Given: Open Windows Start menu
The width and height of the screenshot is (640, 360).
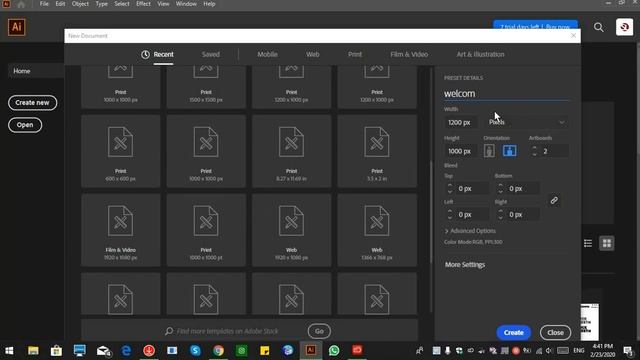Looking at the screenshot, I should [9, 351].
